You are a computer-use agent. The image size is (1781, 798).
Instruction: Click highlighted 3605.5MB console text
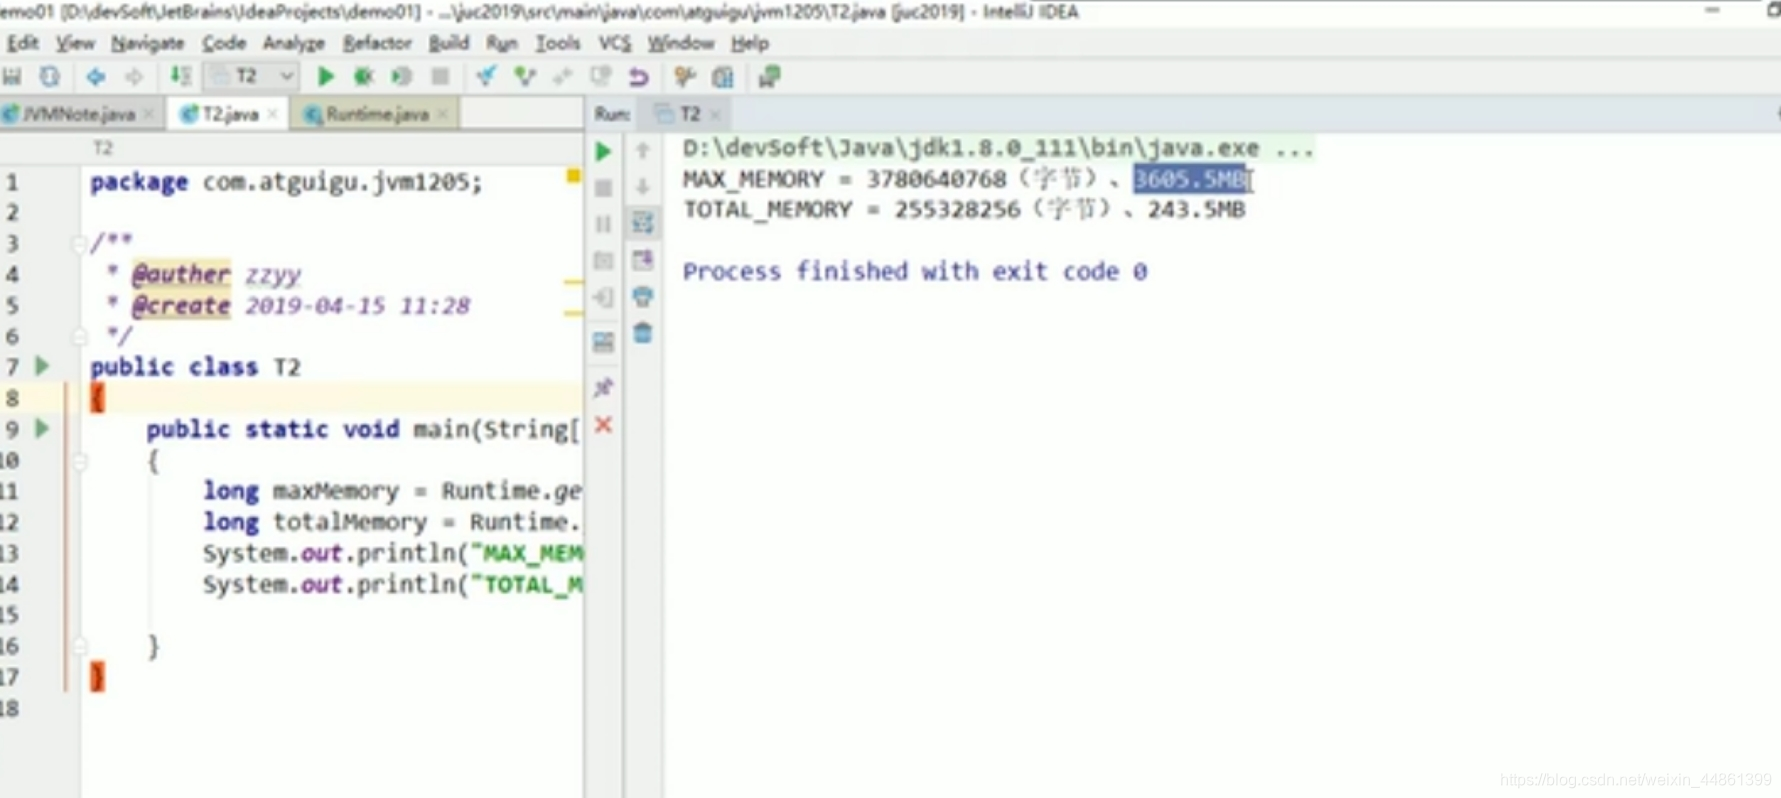point(1190,179)
